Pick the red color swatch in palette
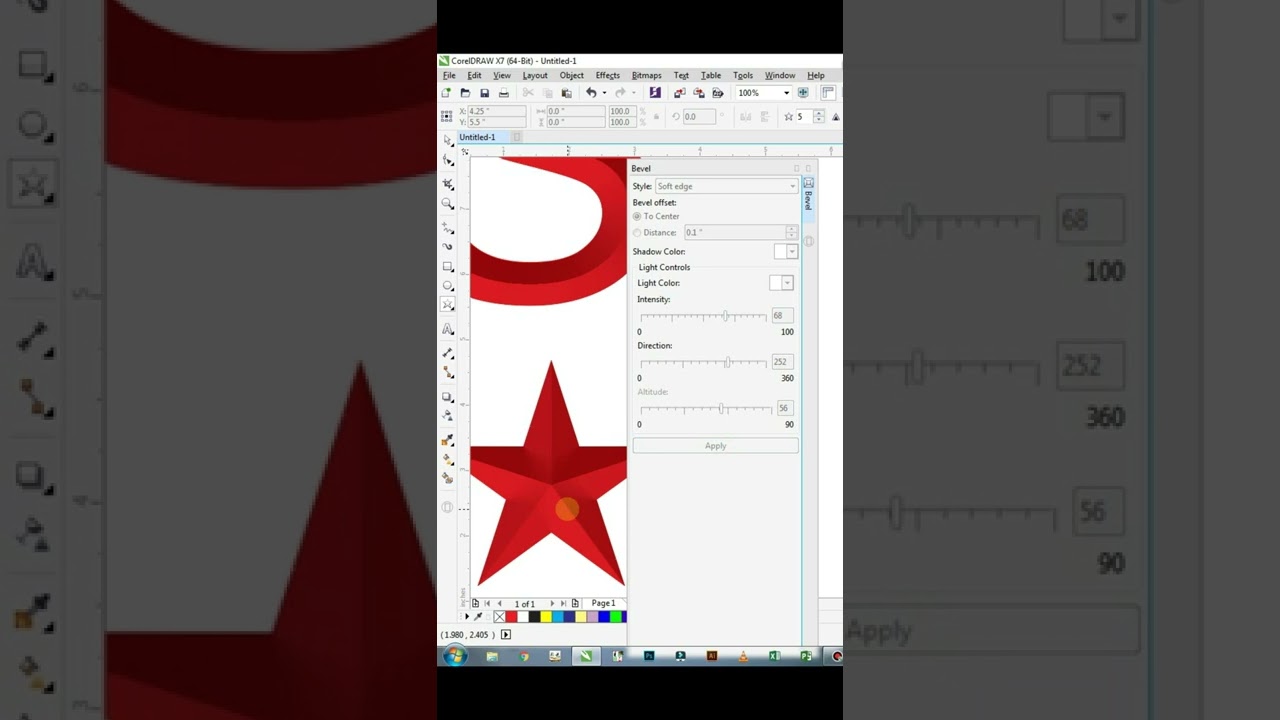 click(x=511, y=617)
